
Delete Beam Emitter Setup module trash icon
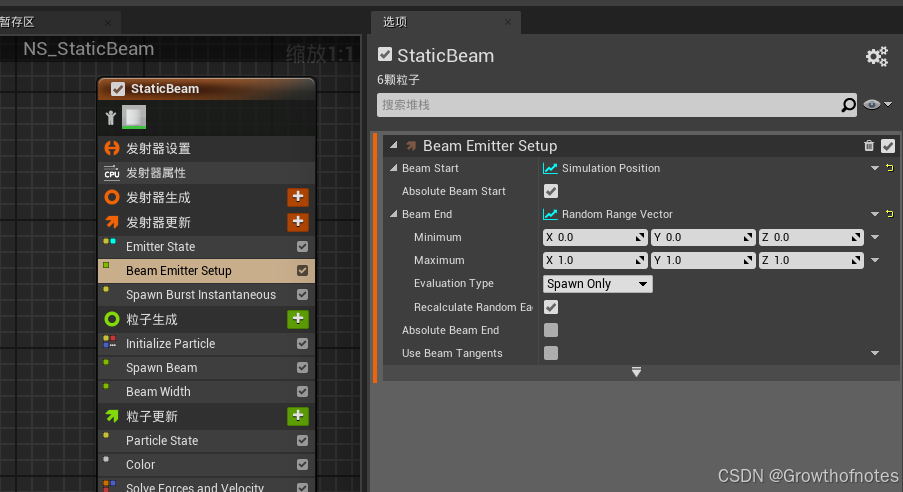[x=869, y=146]
